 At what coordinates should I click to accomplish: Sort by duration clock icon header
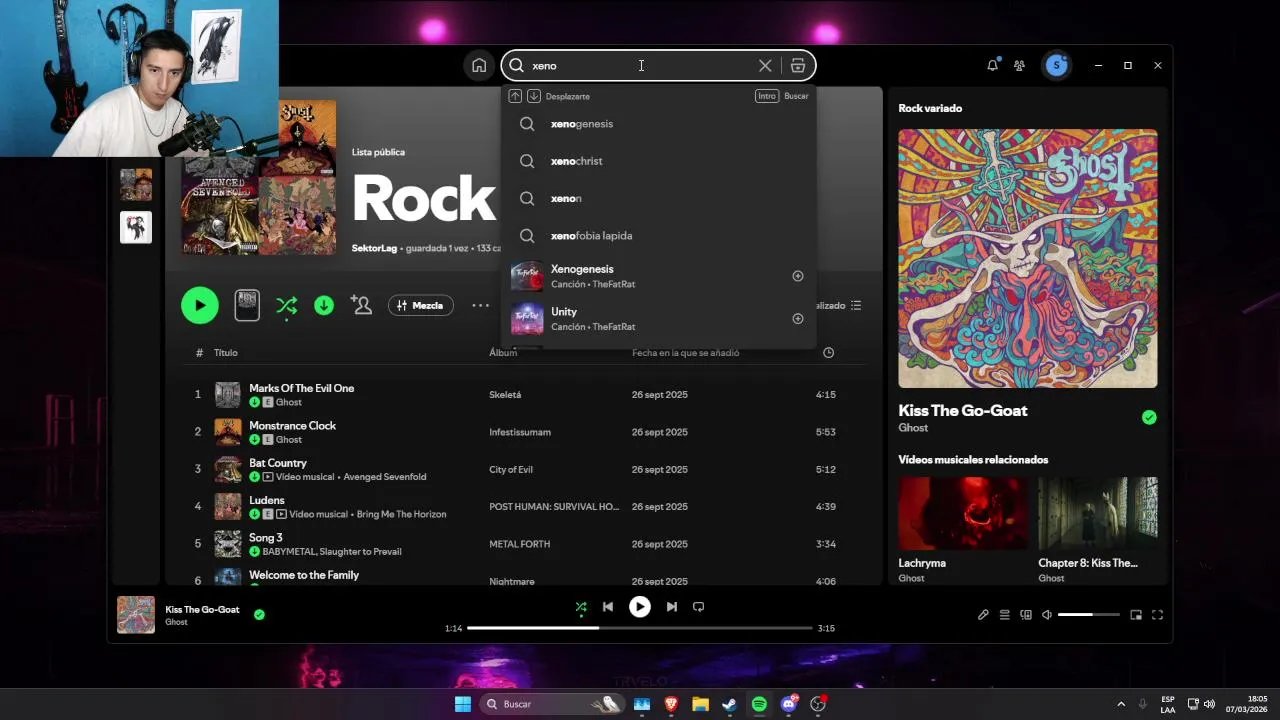pos(828,353)
